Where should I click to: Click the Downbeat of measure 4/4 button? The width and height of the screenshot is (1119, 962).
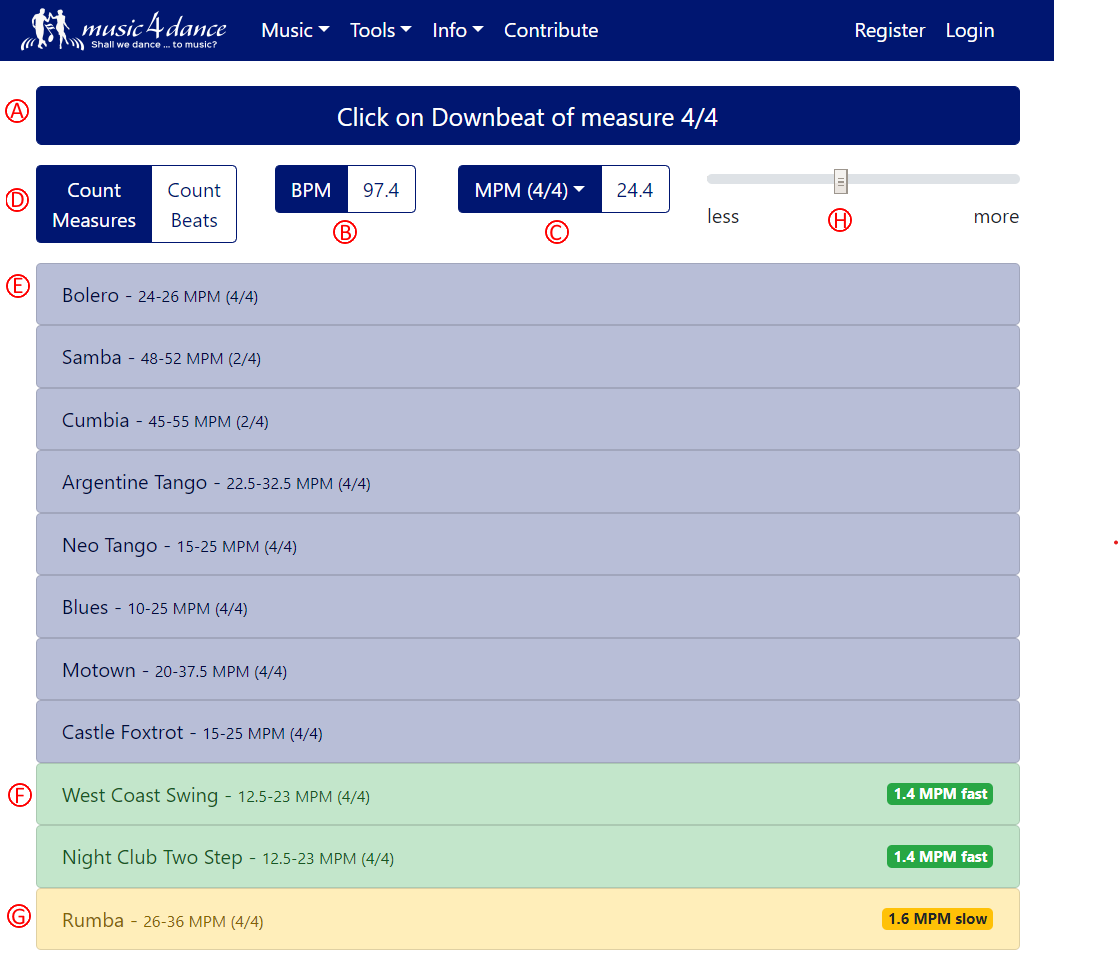[527, 116]
